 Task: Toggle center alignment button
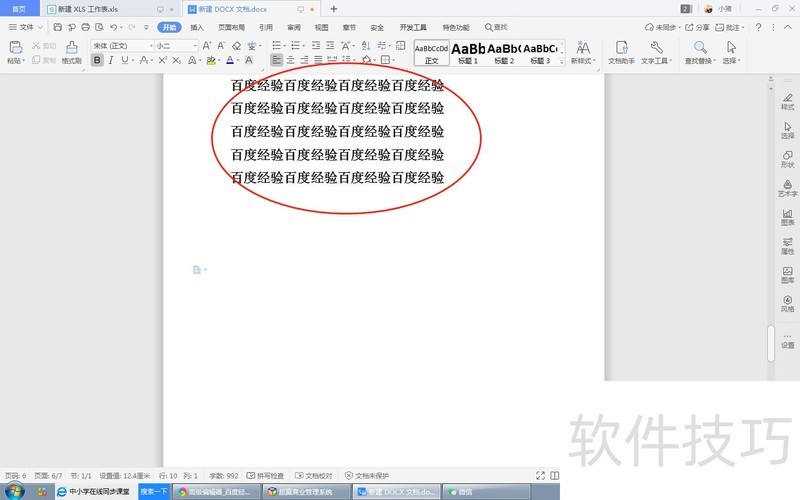290,60
